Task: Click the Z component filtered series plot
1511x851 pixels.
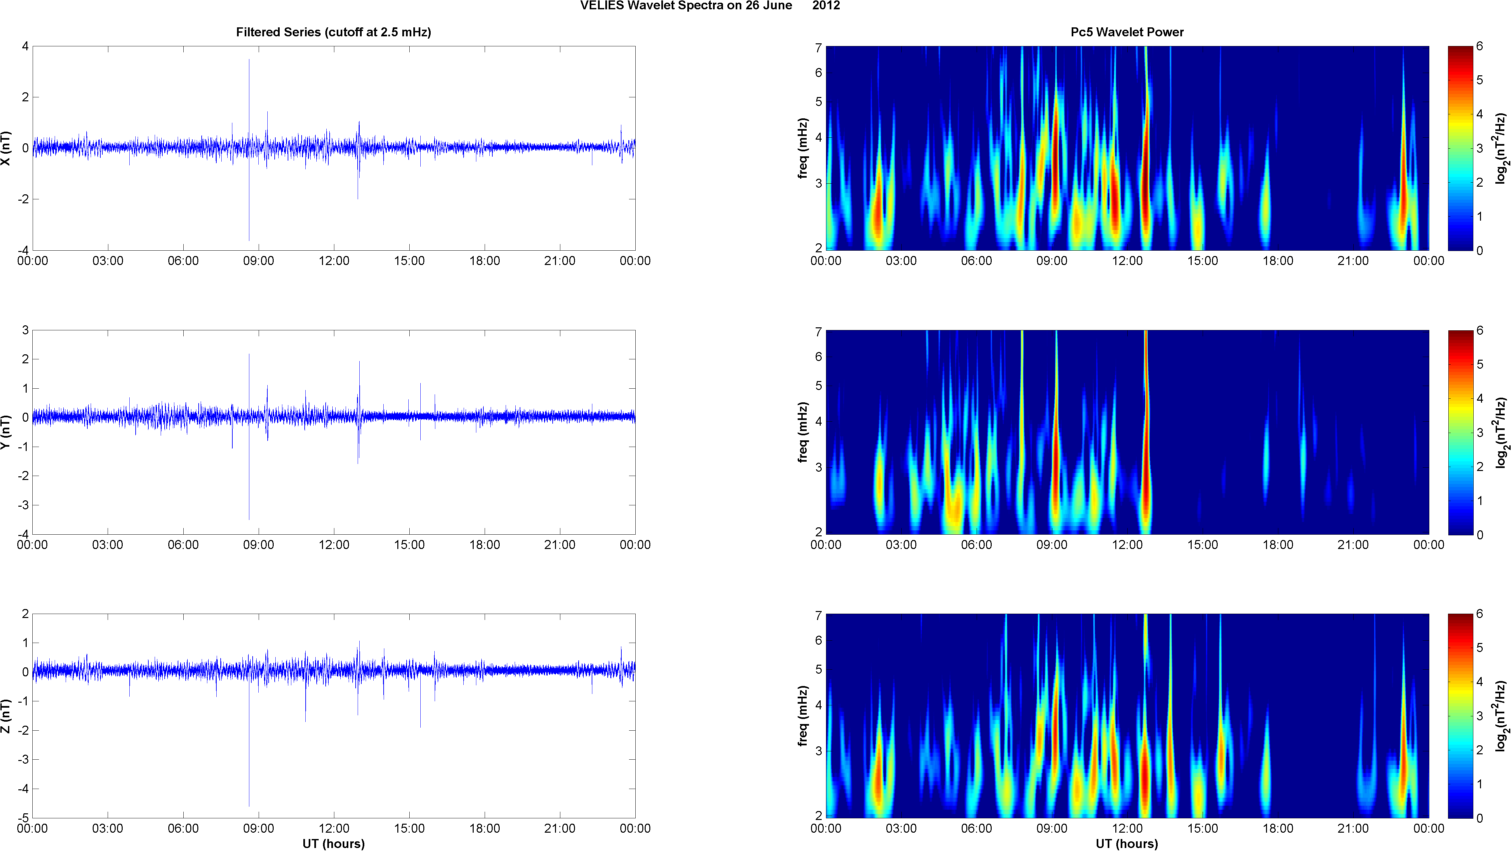Action: (334, 716)
